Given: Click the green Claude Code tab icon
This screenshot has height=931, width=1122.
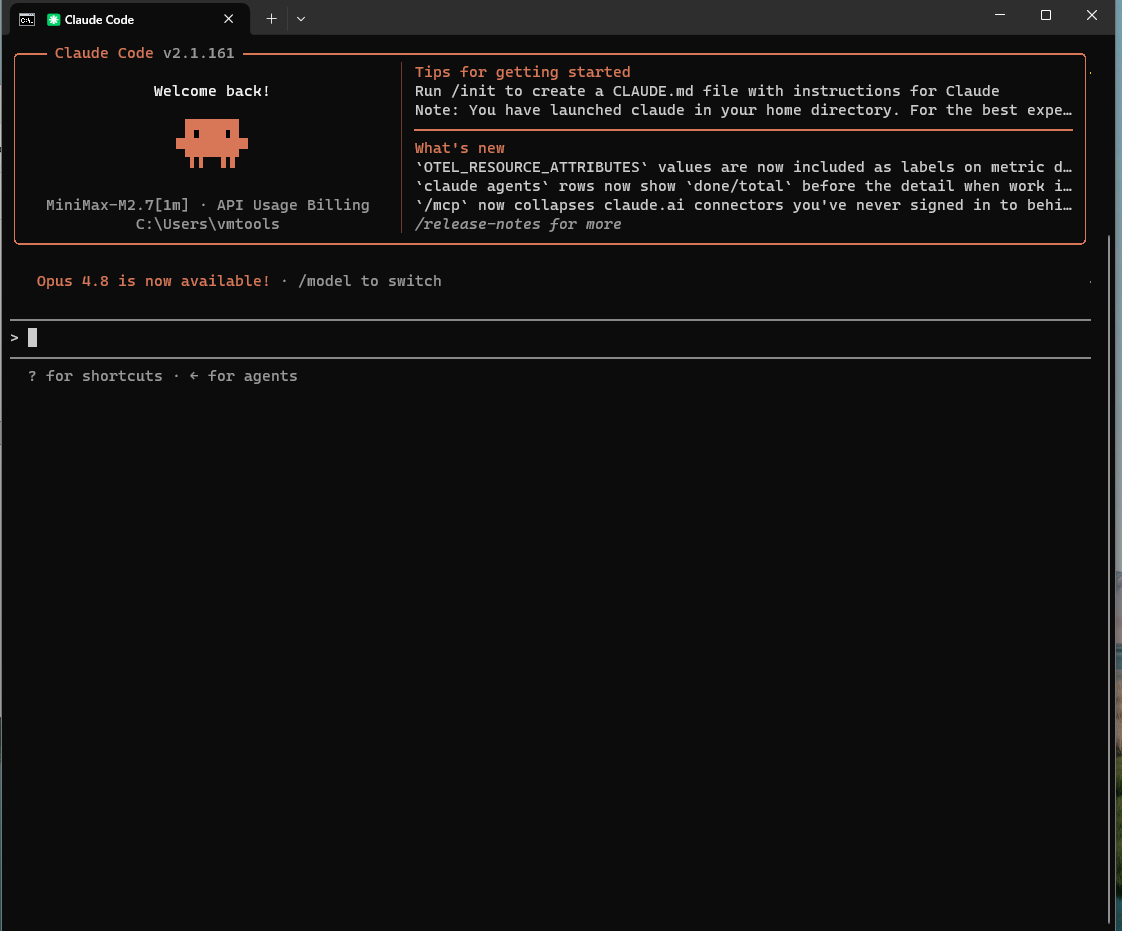Looking at the screenshot, I should [53, 19].
